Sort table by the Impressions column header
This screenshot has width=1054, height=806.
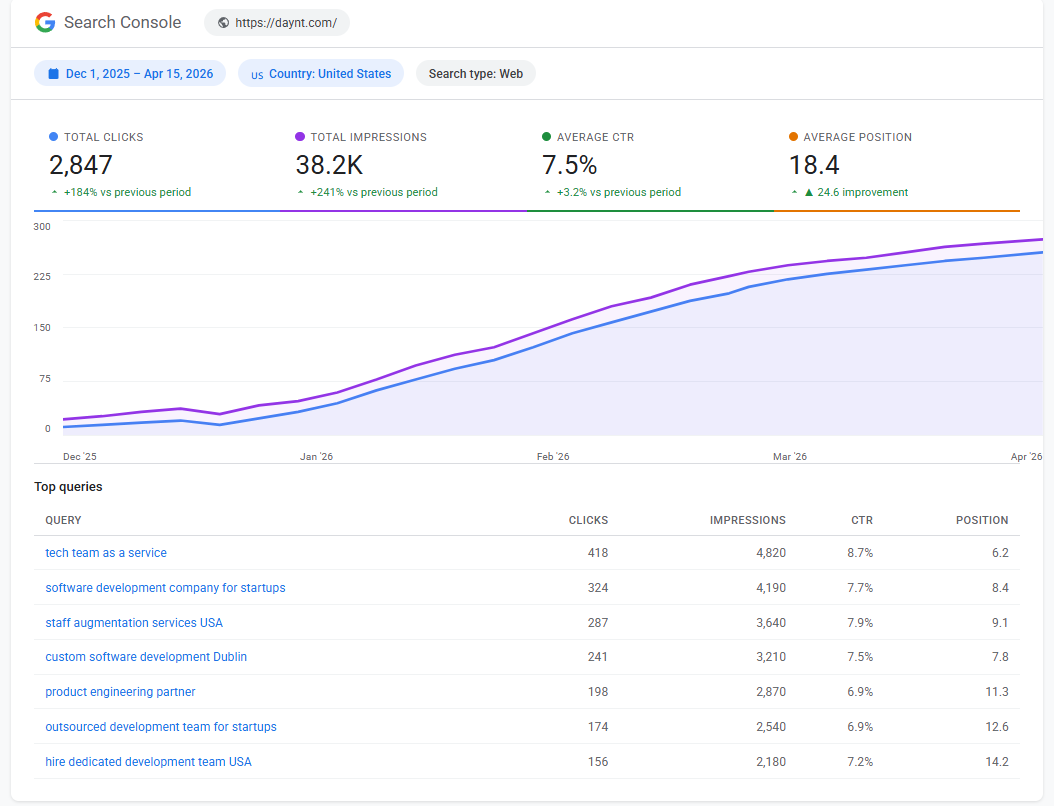747,520
